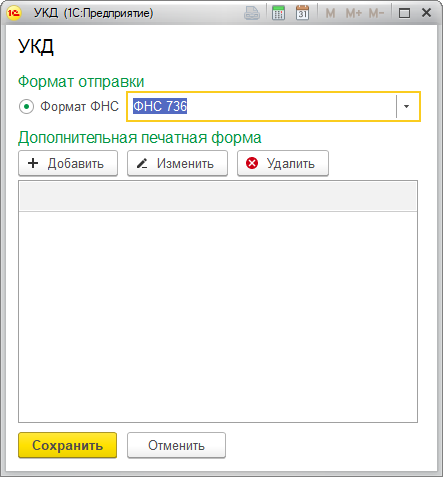Viewport: 443px width, 477px height.
Task: Click the M+ memory add button
Action: [353, 13]
